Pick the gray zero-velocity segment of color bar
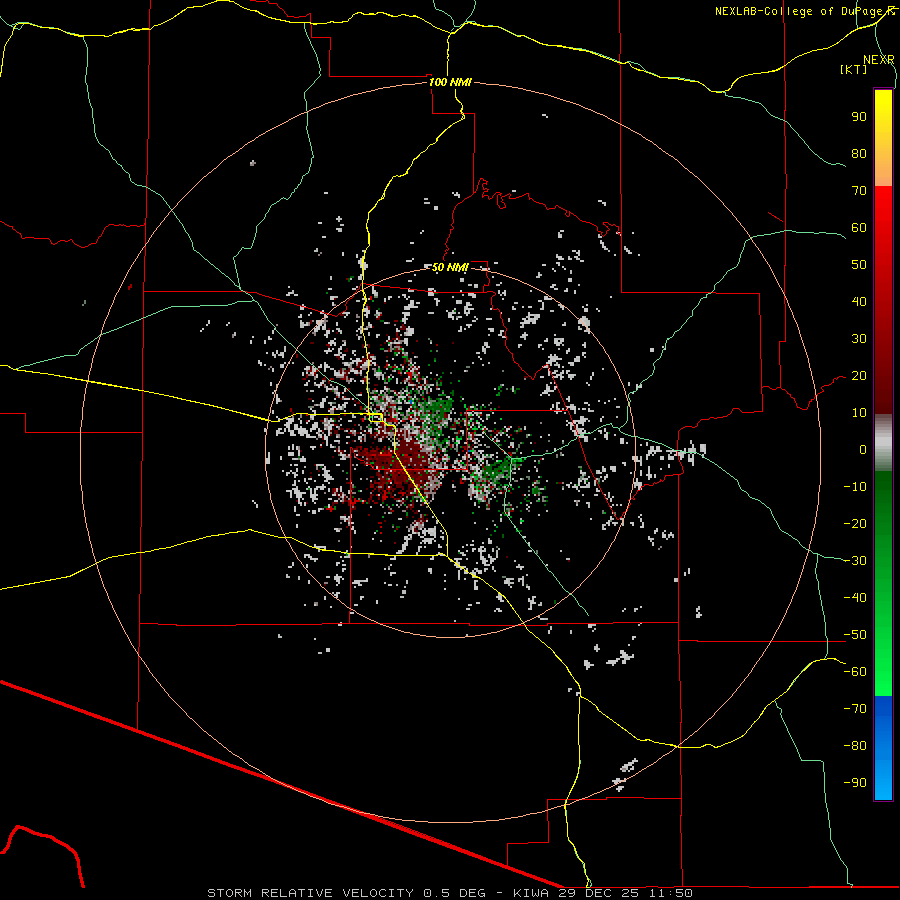 coord(883,445)
